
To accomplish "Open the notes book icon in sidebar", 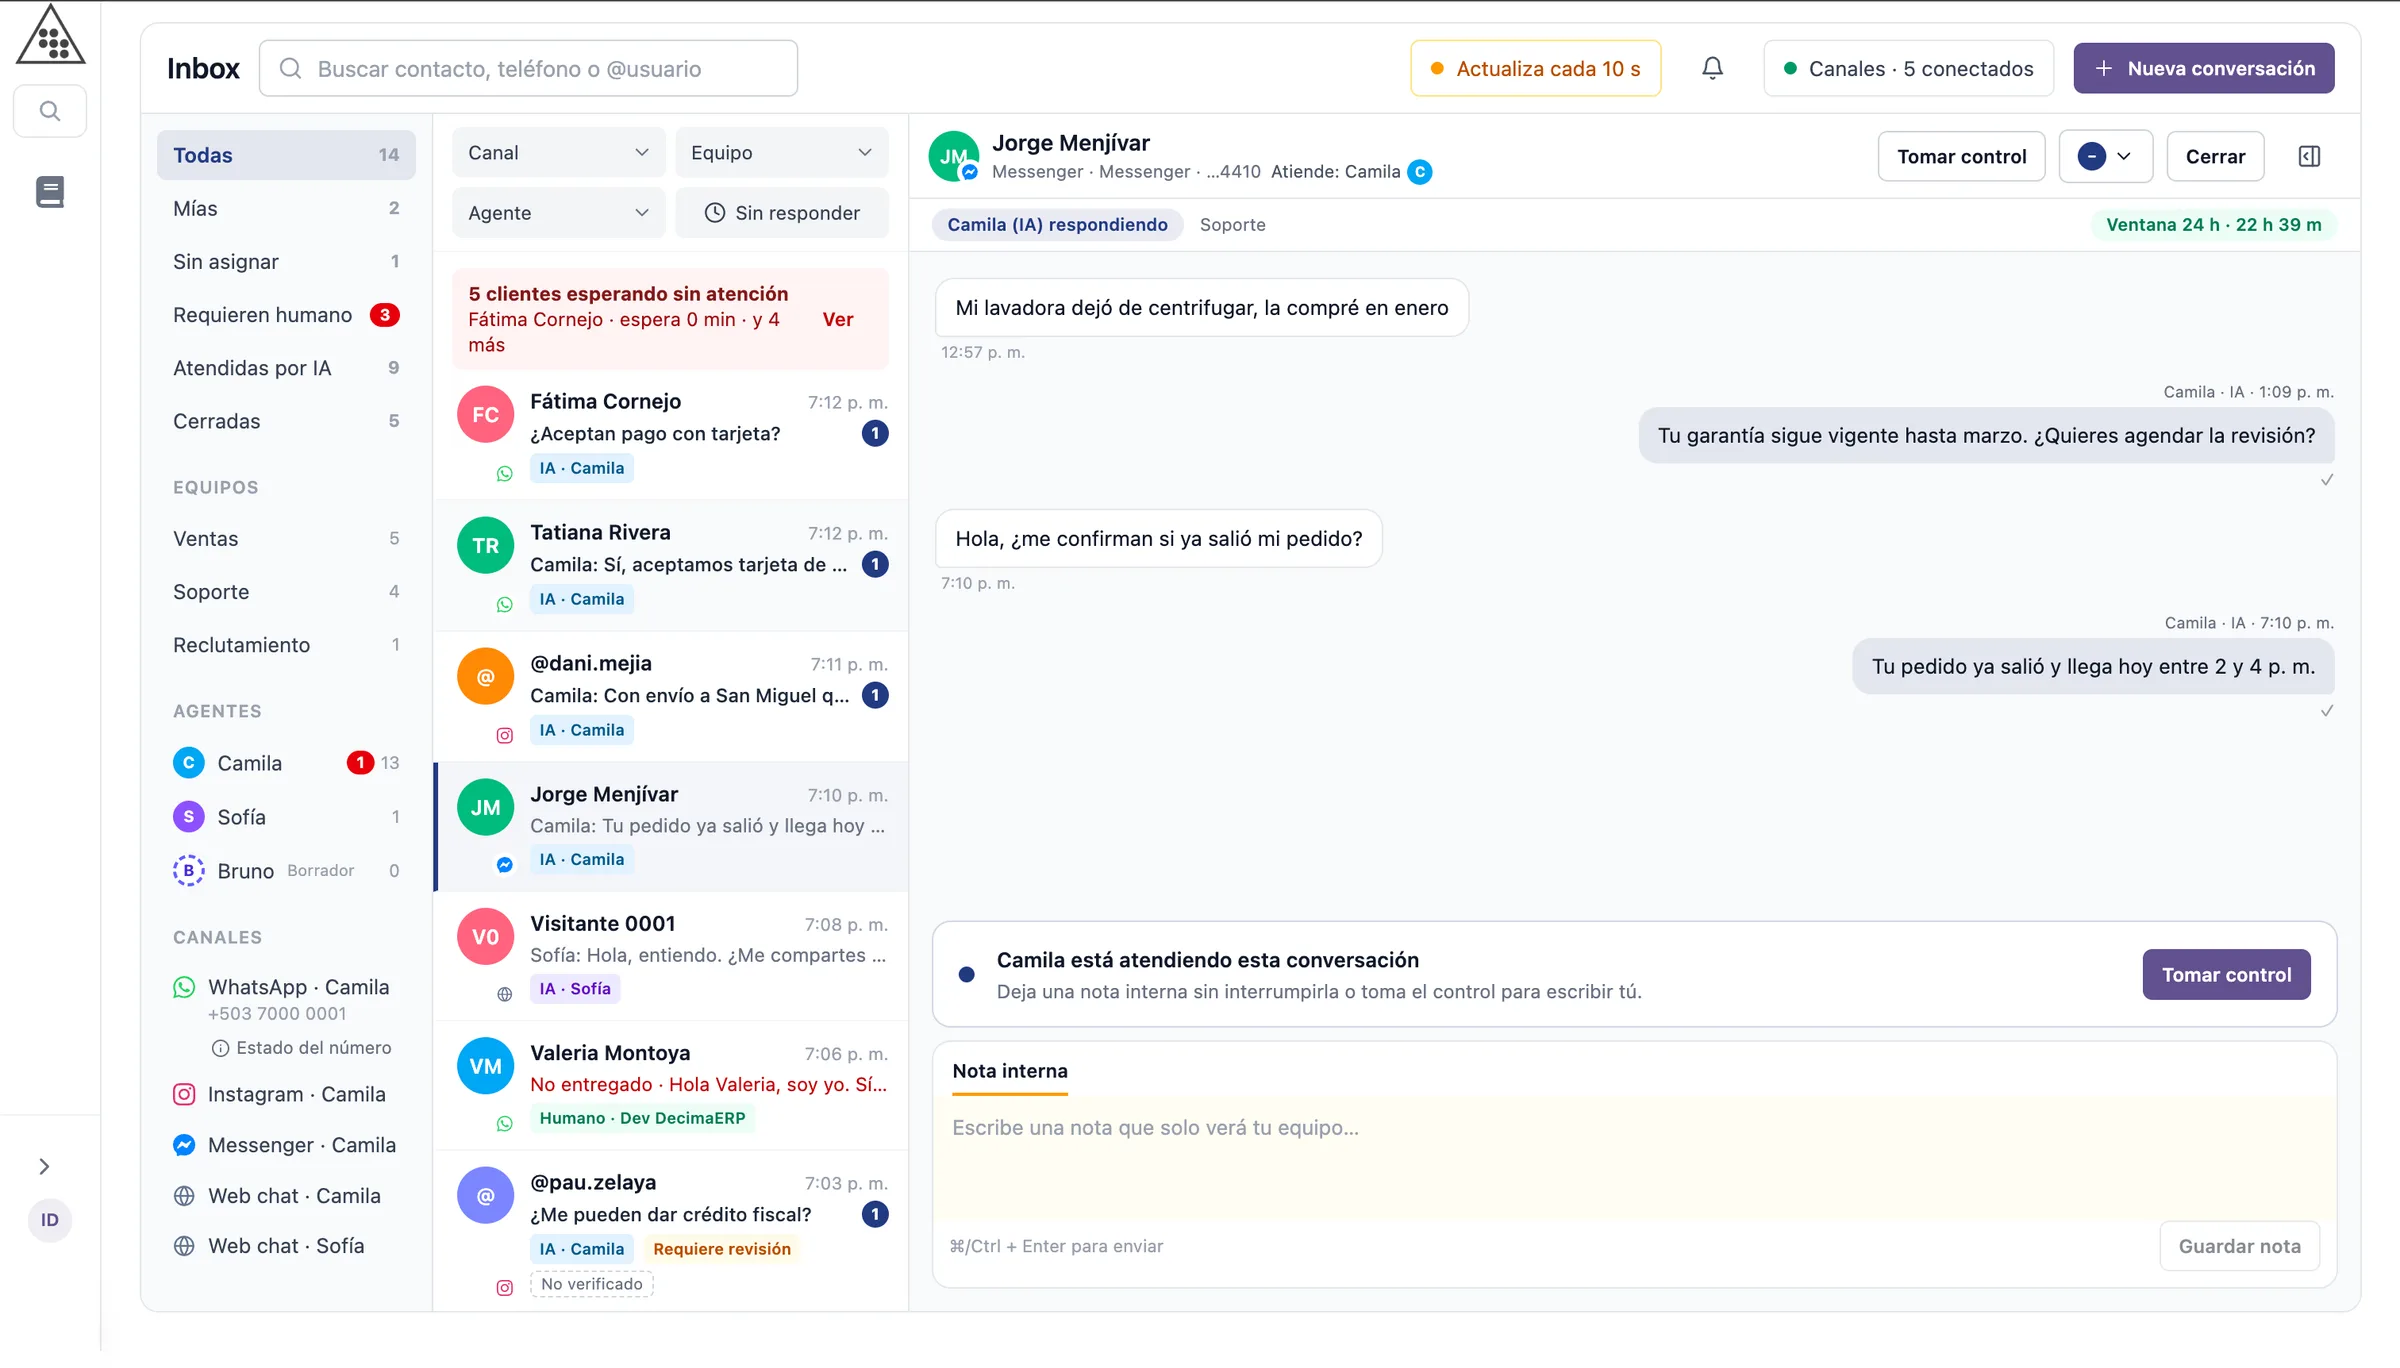I will coord(50,192).
